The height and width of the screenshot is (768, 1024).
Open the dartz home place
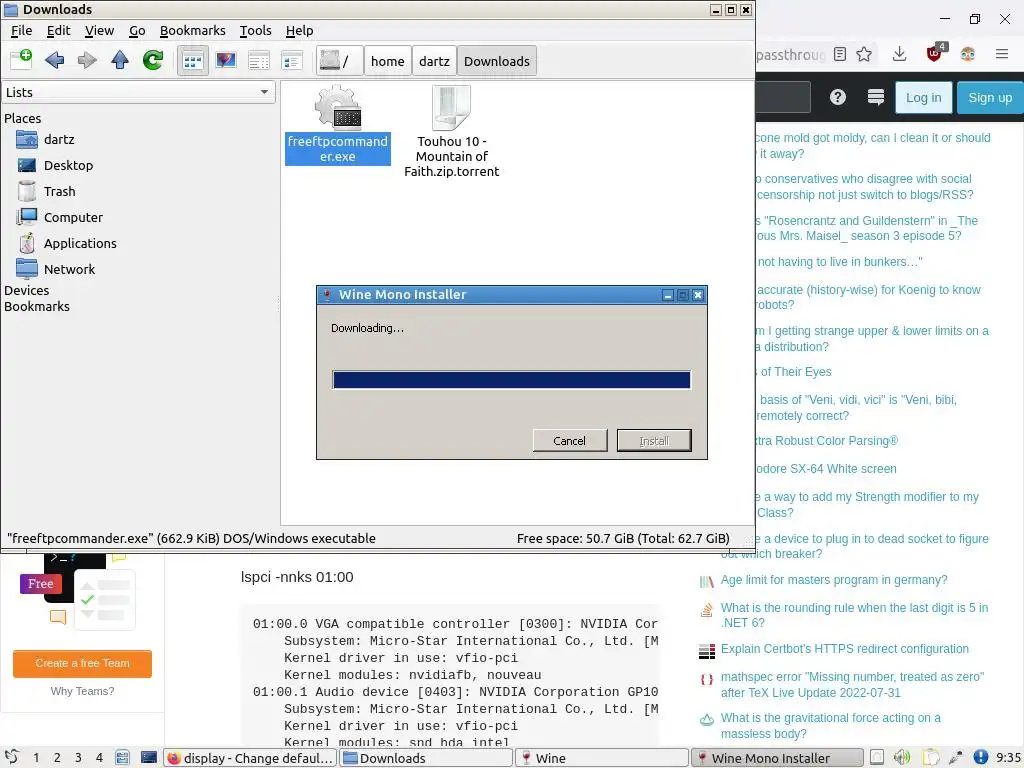pyautogui.click(x=59, y=139)
